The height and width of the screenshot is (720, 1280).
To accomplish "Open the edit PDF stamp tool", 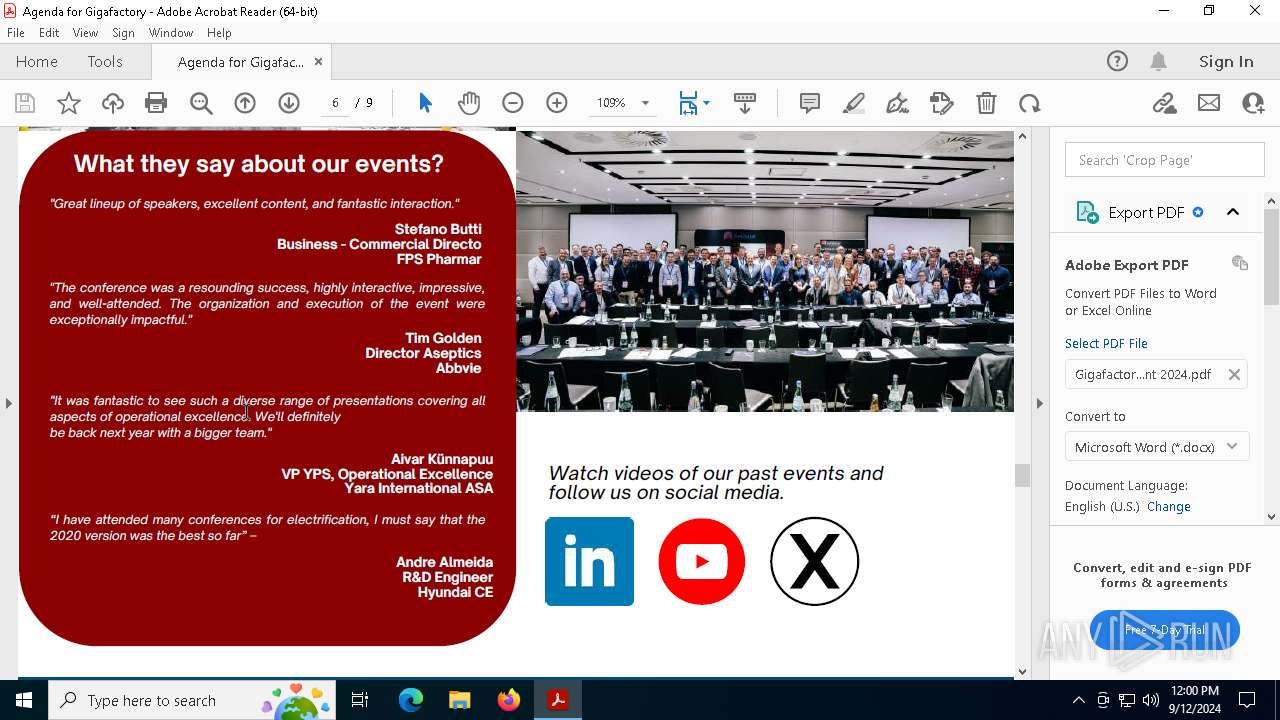I will tap(942, 103).
